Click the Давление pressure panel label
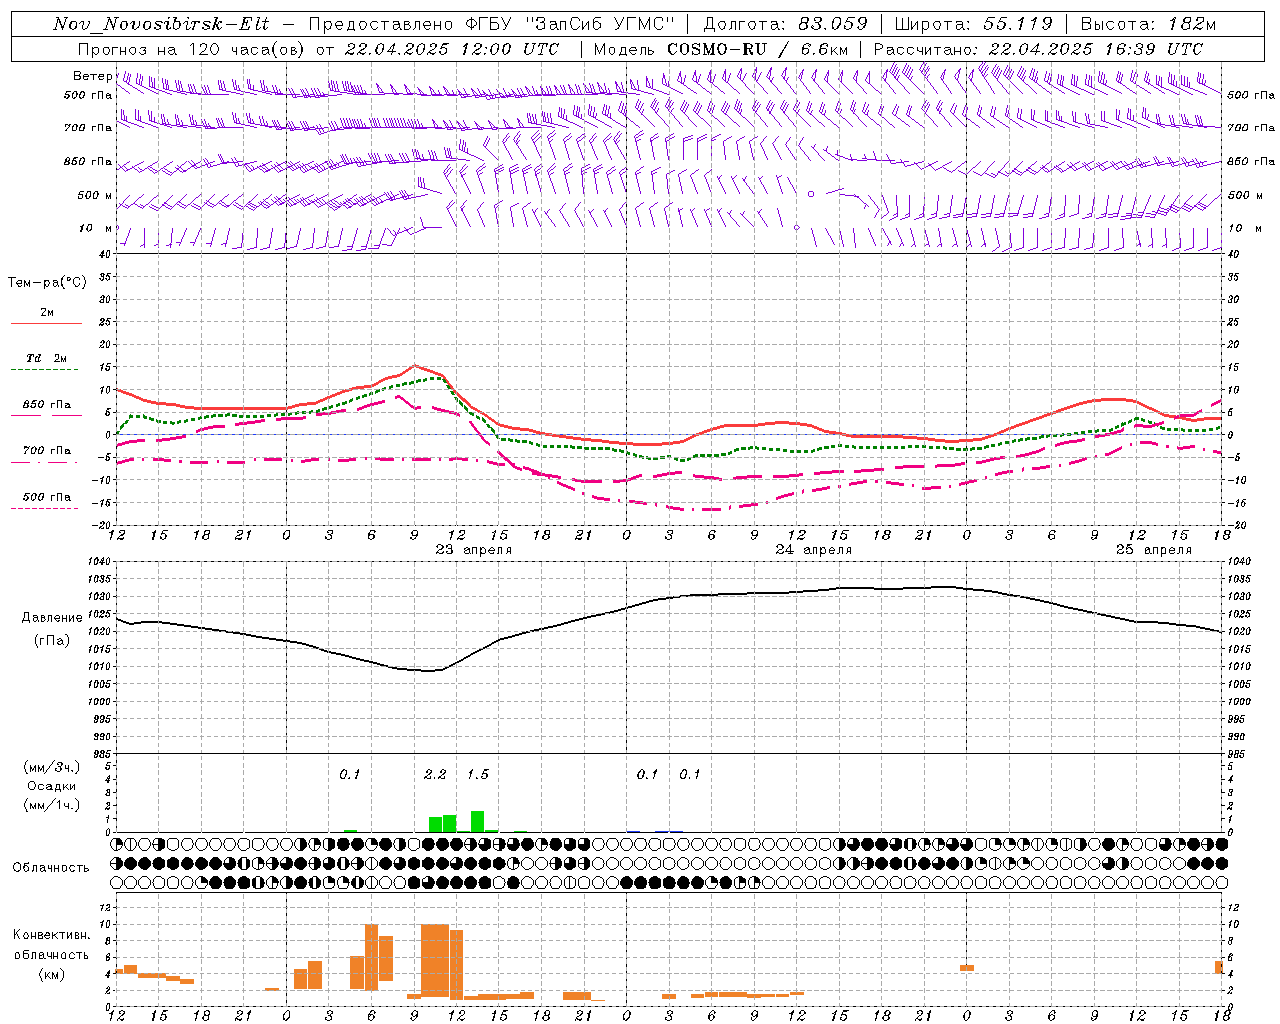 pos(52,618)
